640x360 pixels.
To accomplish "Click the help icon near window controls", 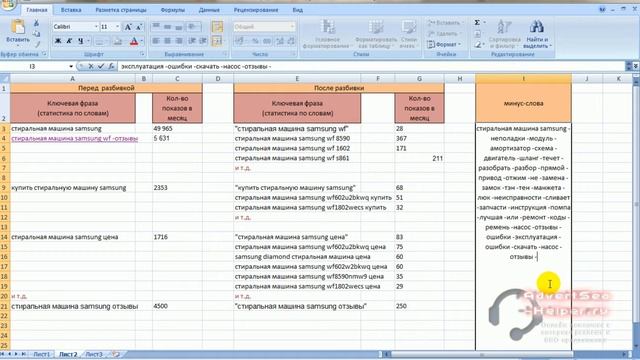I will 602,9.
